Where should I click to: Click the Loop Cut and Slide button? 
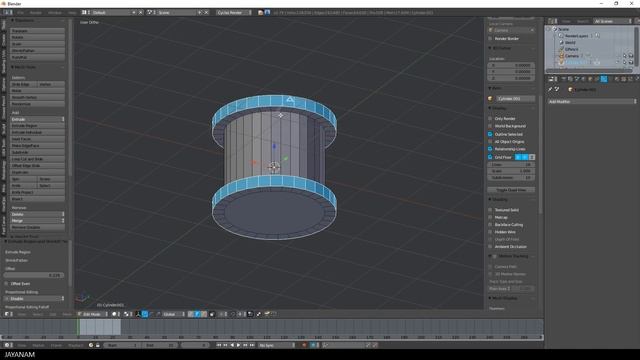point(38,159)
